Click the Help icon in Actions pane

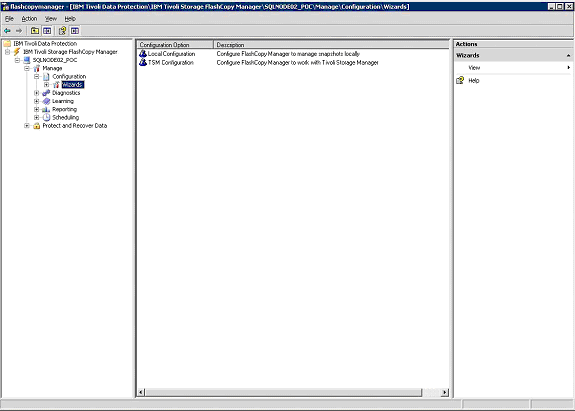pyautogui.click(x=460, y=80)
